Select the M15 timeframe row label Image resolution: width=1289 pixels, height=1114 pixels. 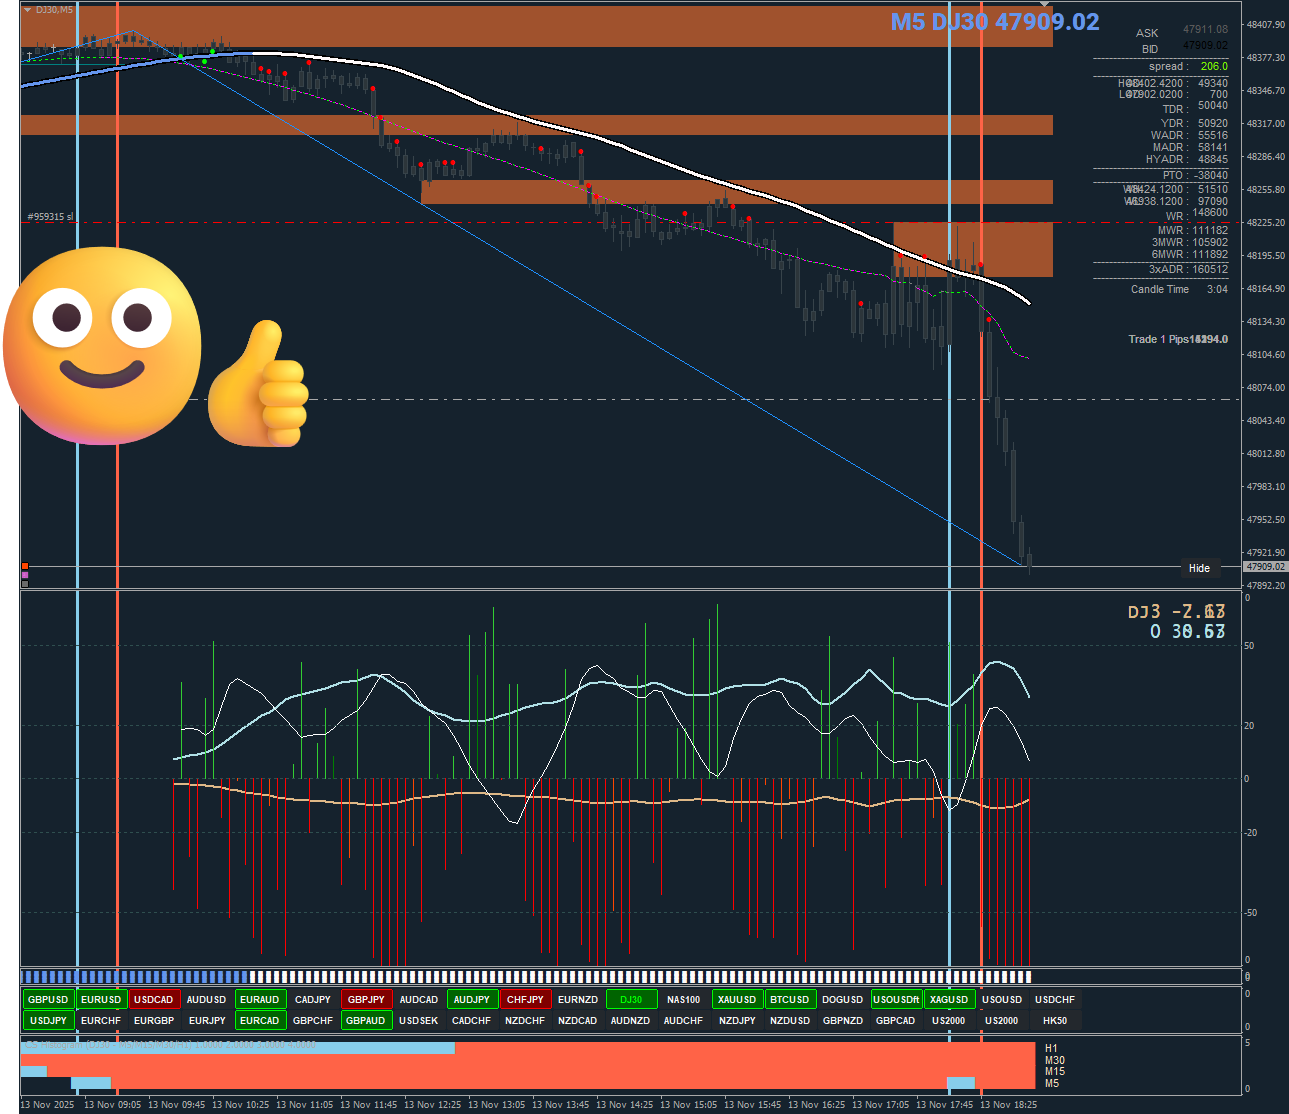click(1055, 1072)
